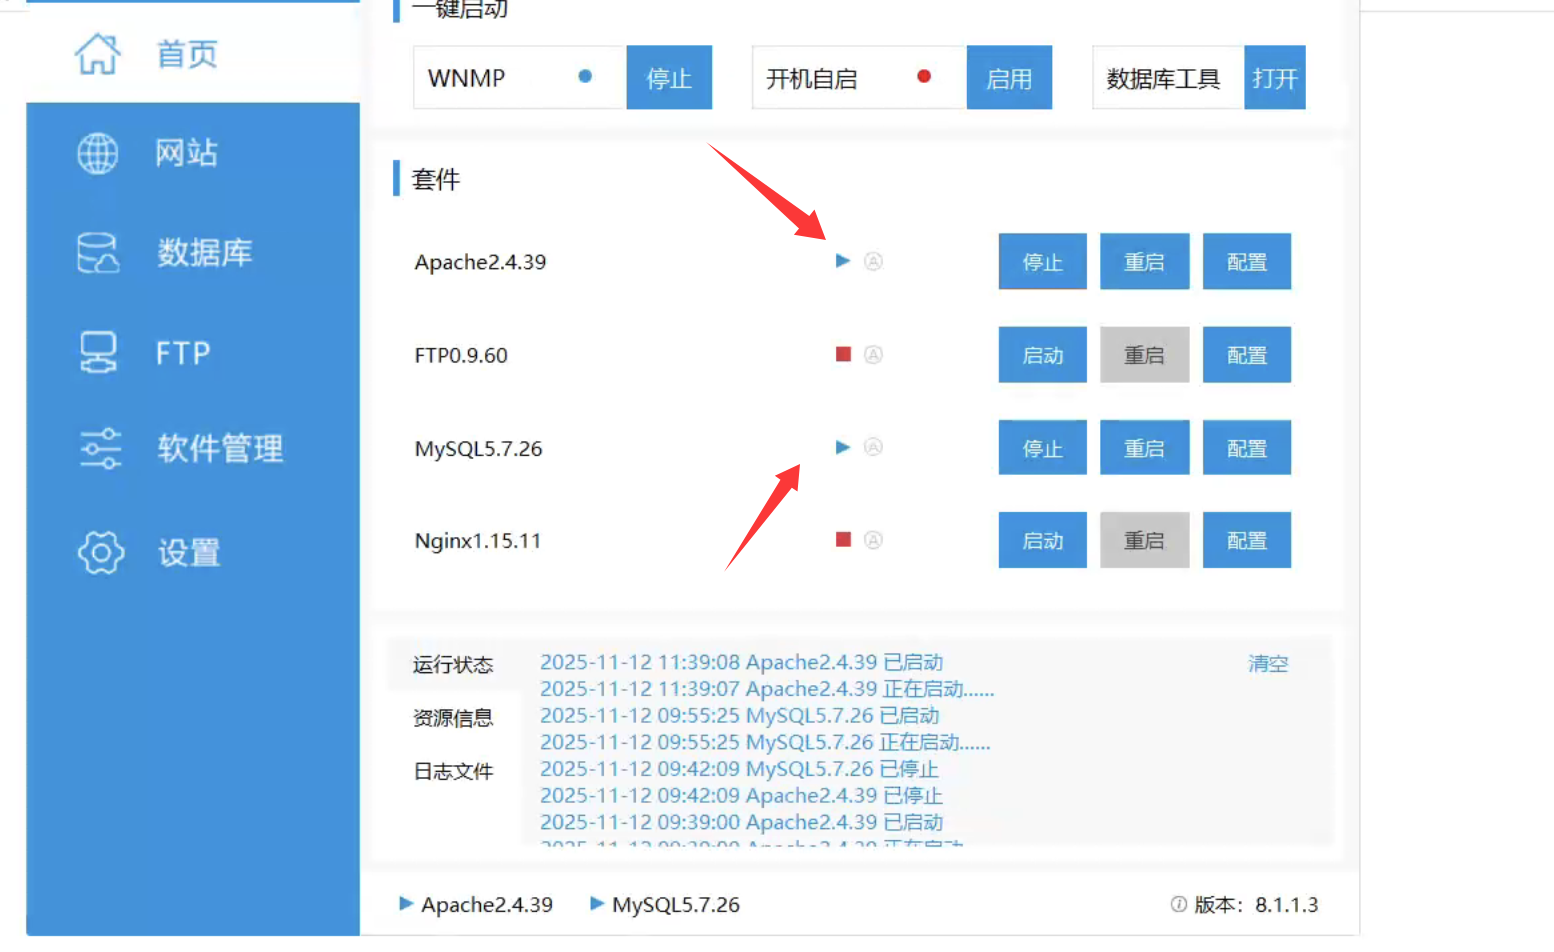The width and height of the screenshot is (1554, 952).
Task: Open 软件管理 sliders icon
Action: tap(100, 449)
